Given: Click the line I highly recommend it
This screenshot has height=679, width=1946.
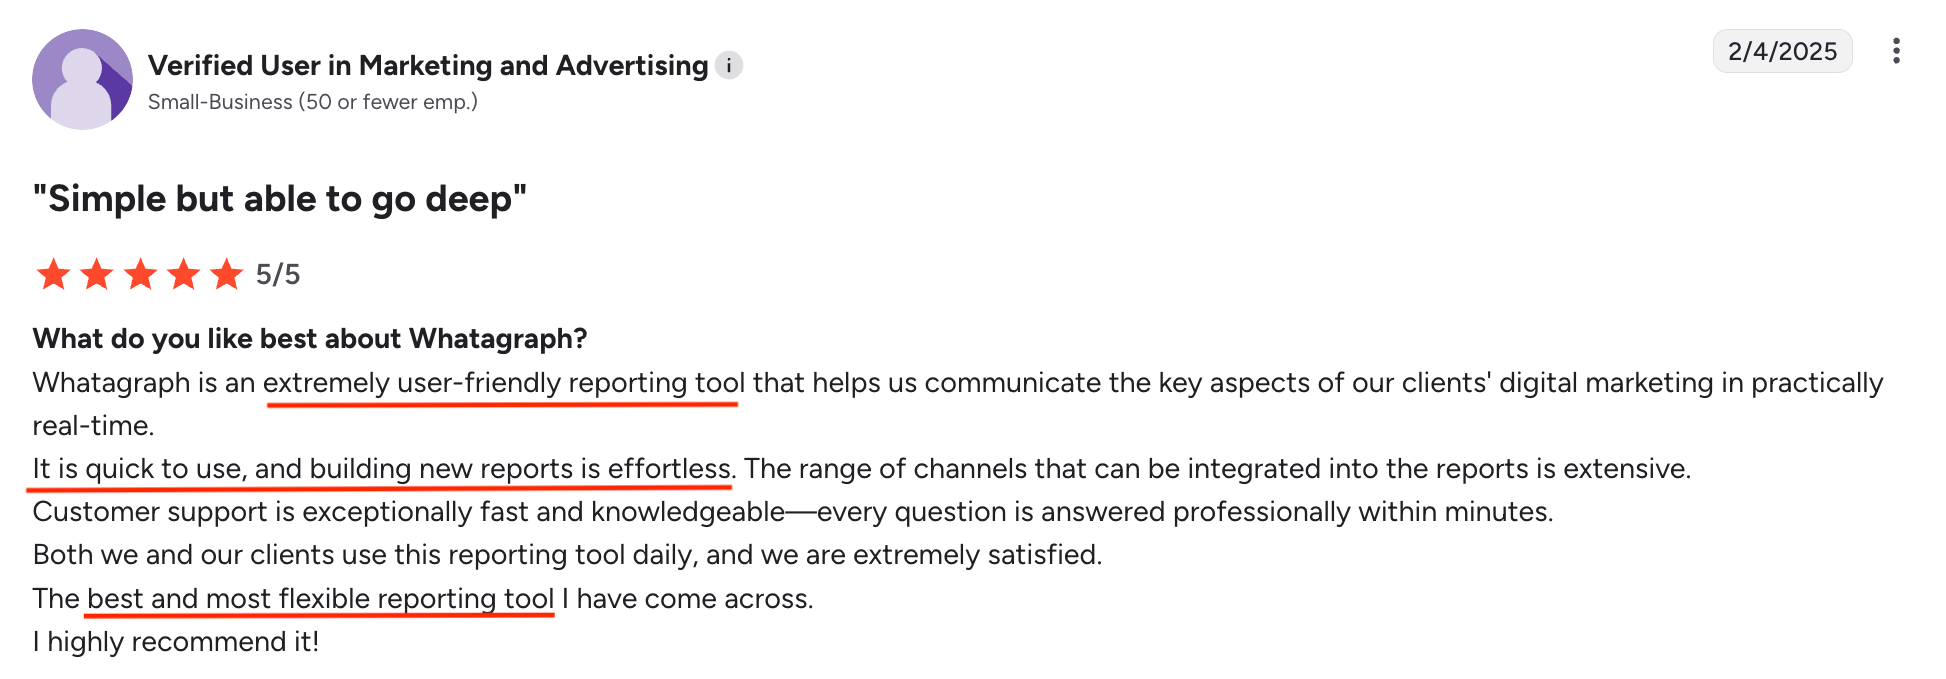Looking at the screenshot, I should click(x=175, y=641).
